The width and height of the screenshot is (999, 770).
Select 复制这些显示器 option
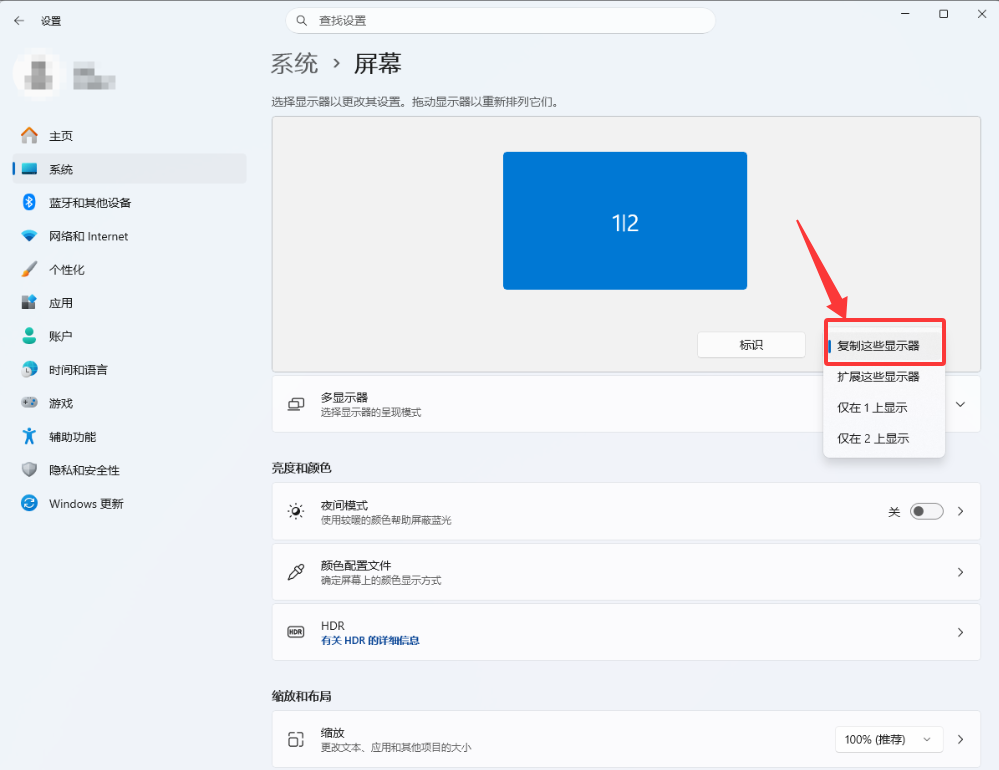click(884, 346)
